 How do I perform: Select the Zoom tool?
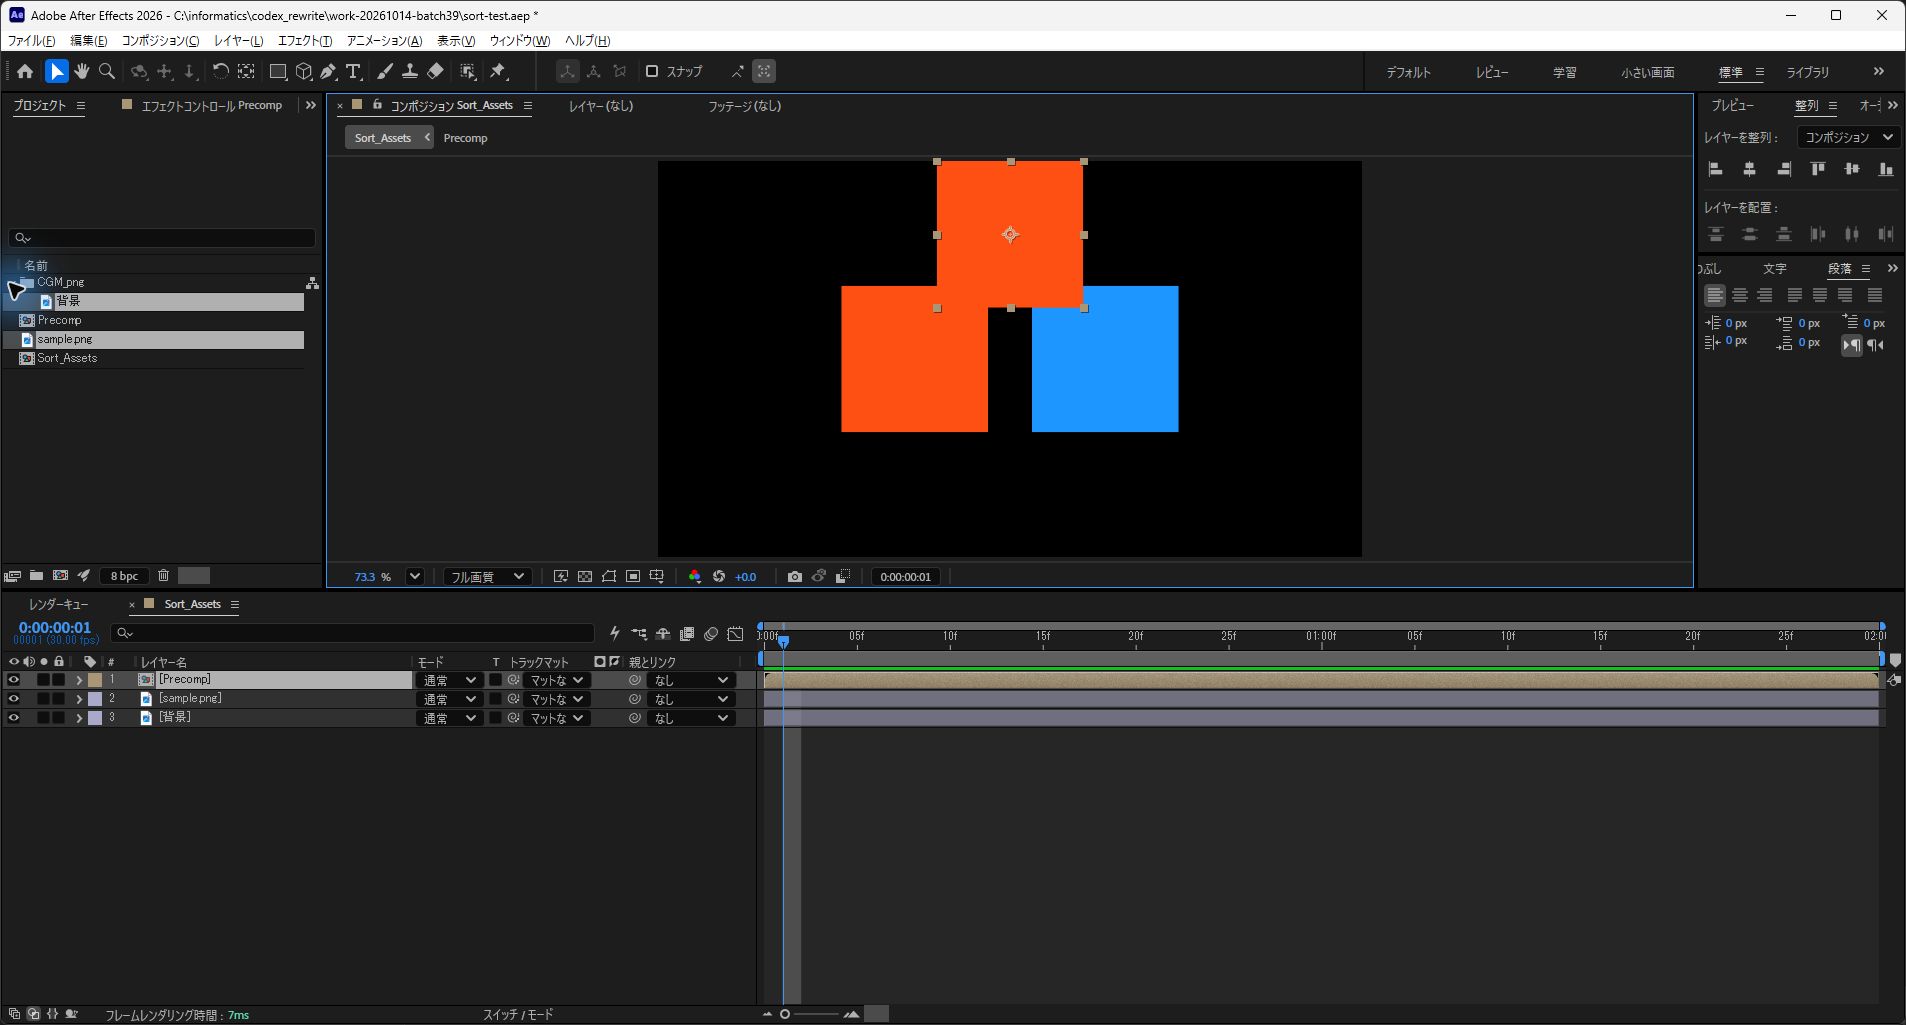[107, 71]
